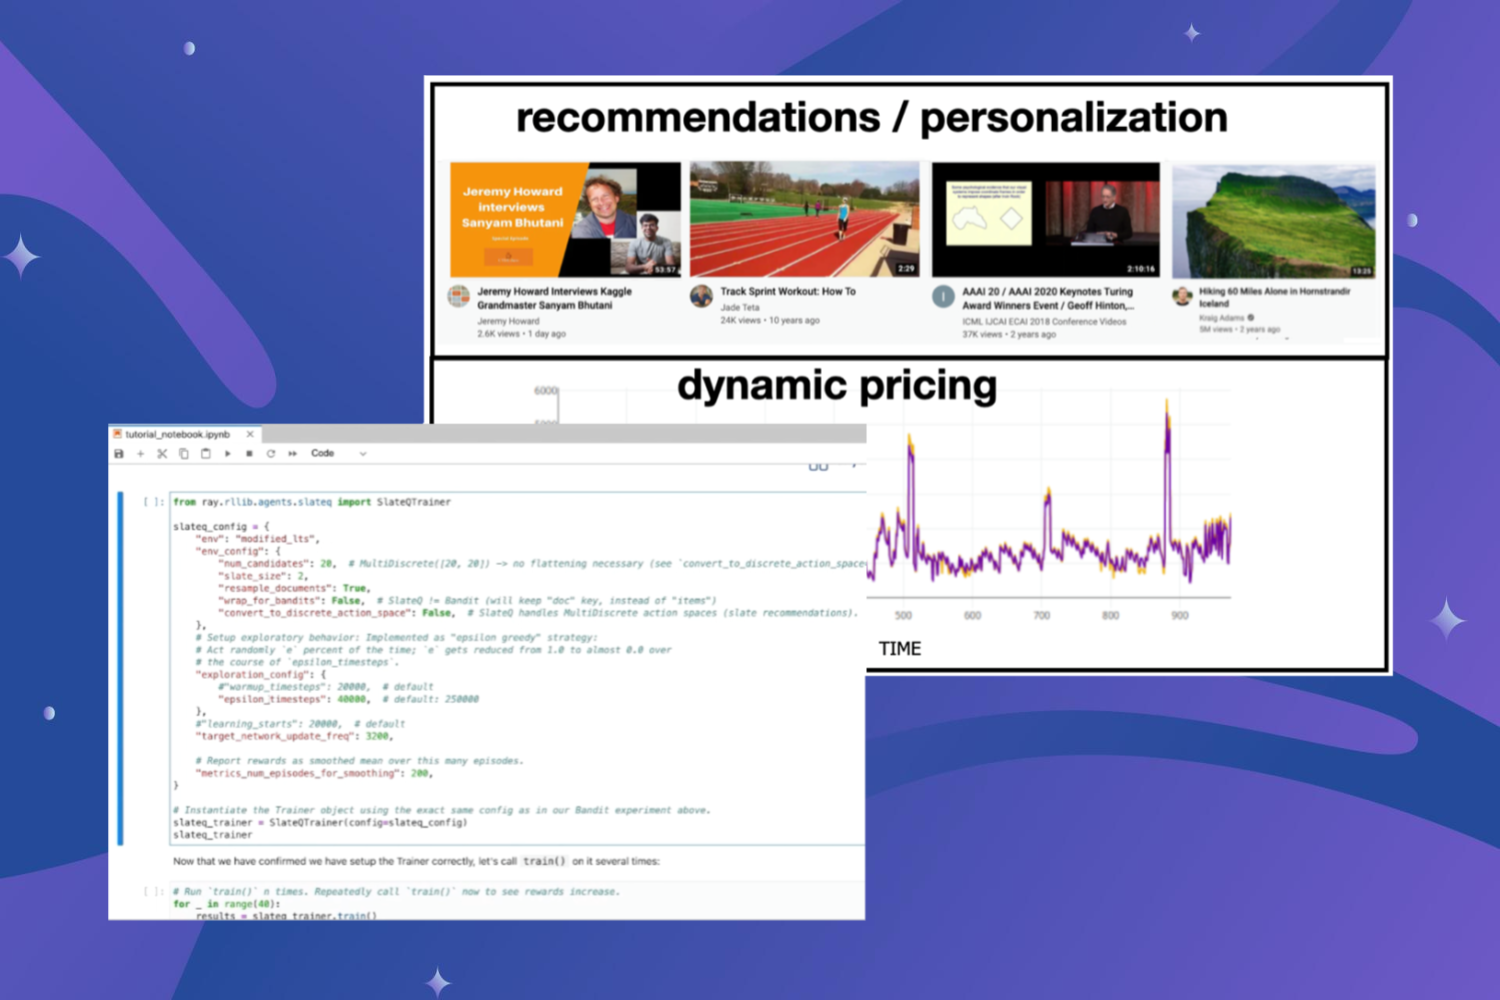1500x1000 pixels.
Task: Open the AAAI 2020 Keynotes video link
Action: coord(1045,298)
